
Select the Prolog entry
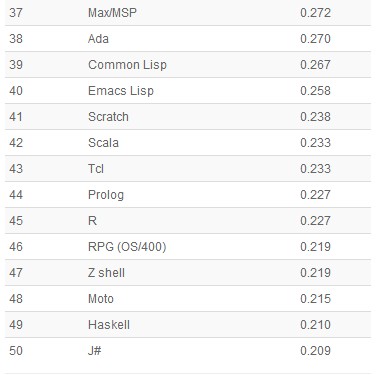[106, 195]
